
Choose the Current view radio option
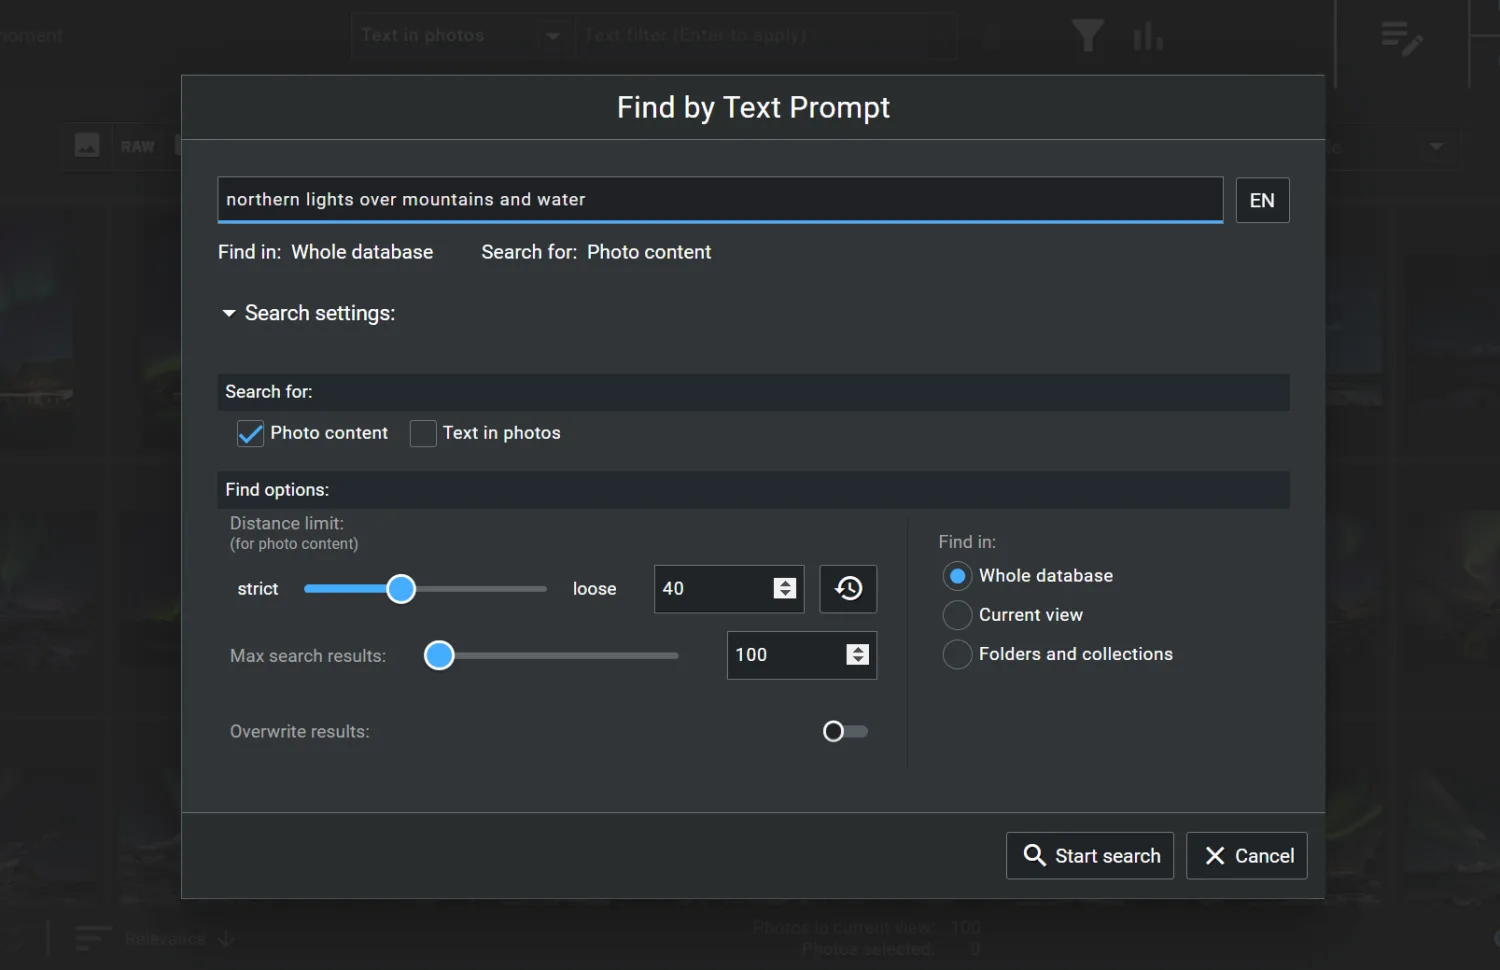(x=957, y=615)
